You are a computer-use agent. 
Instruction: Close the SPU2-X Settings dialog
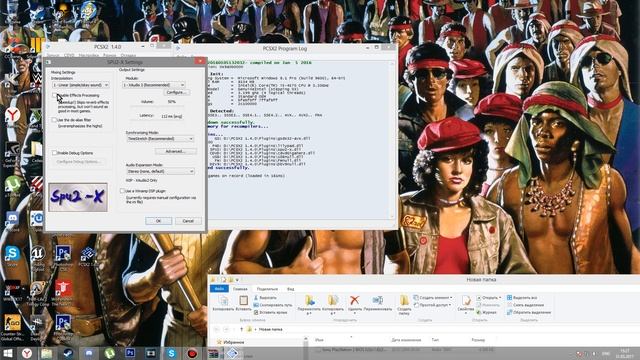(x=200, y=61)
